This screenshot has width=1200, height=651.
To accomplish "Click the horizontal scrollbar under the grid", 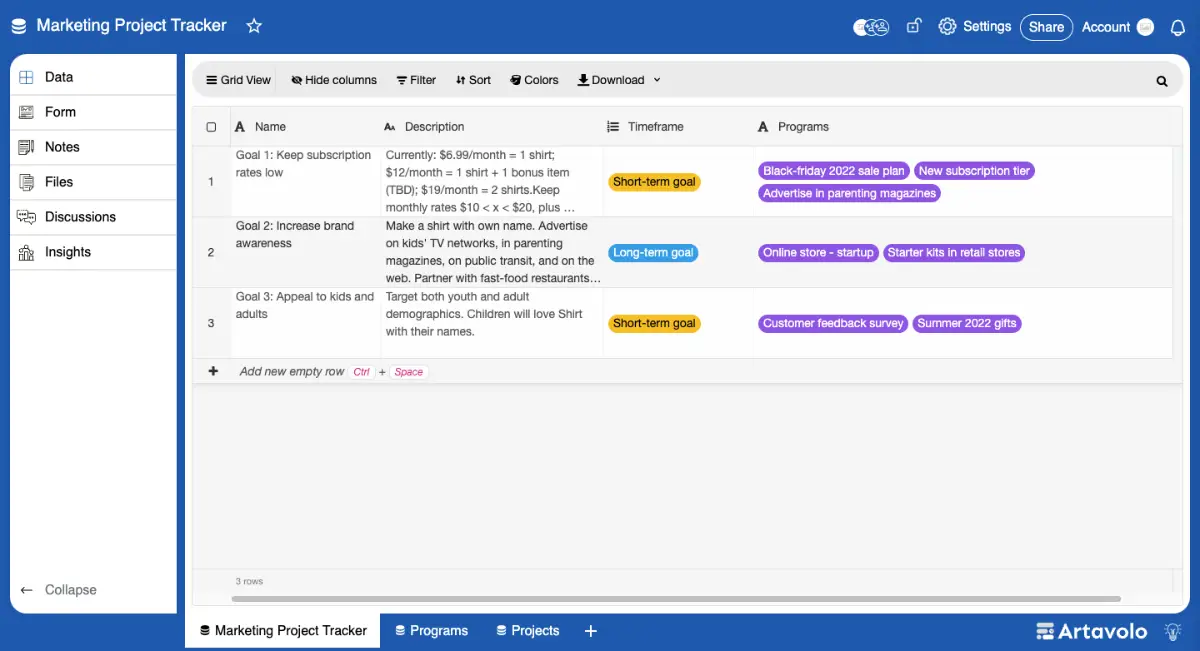I will [x=675, y=599].
